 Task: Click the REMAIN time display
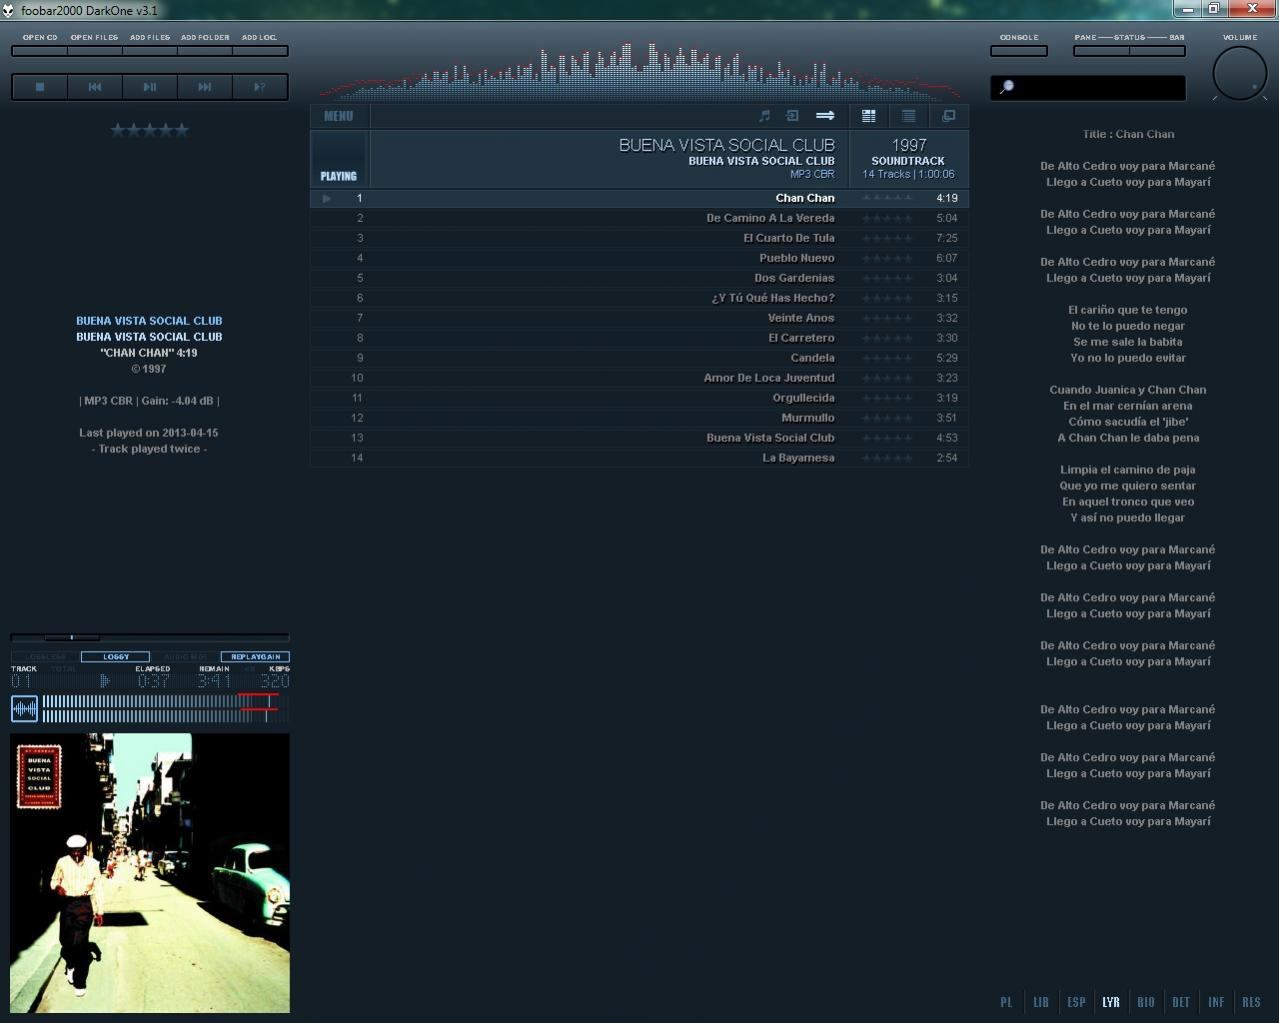click(214, 681)
